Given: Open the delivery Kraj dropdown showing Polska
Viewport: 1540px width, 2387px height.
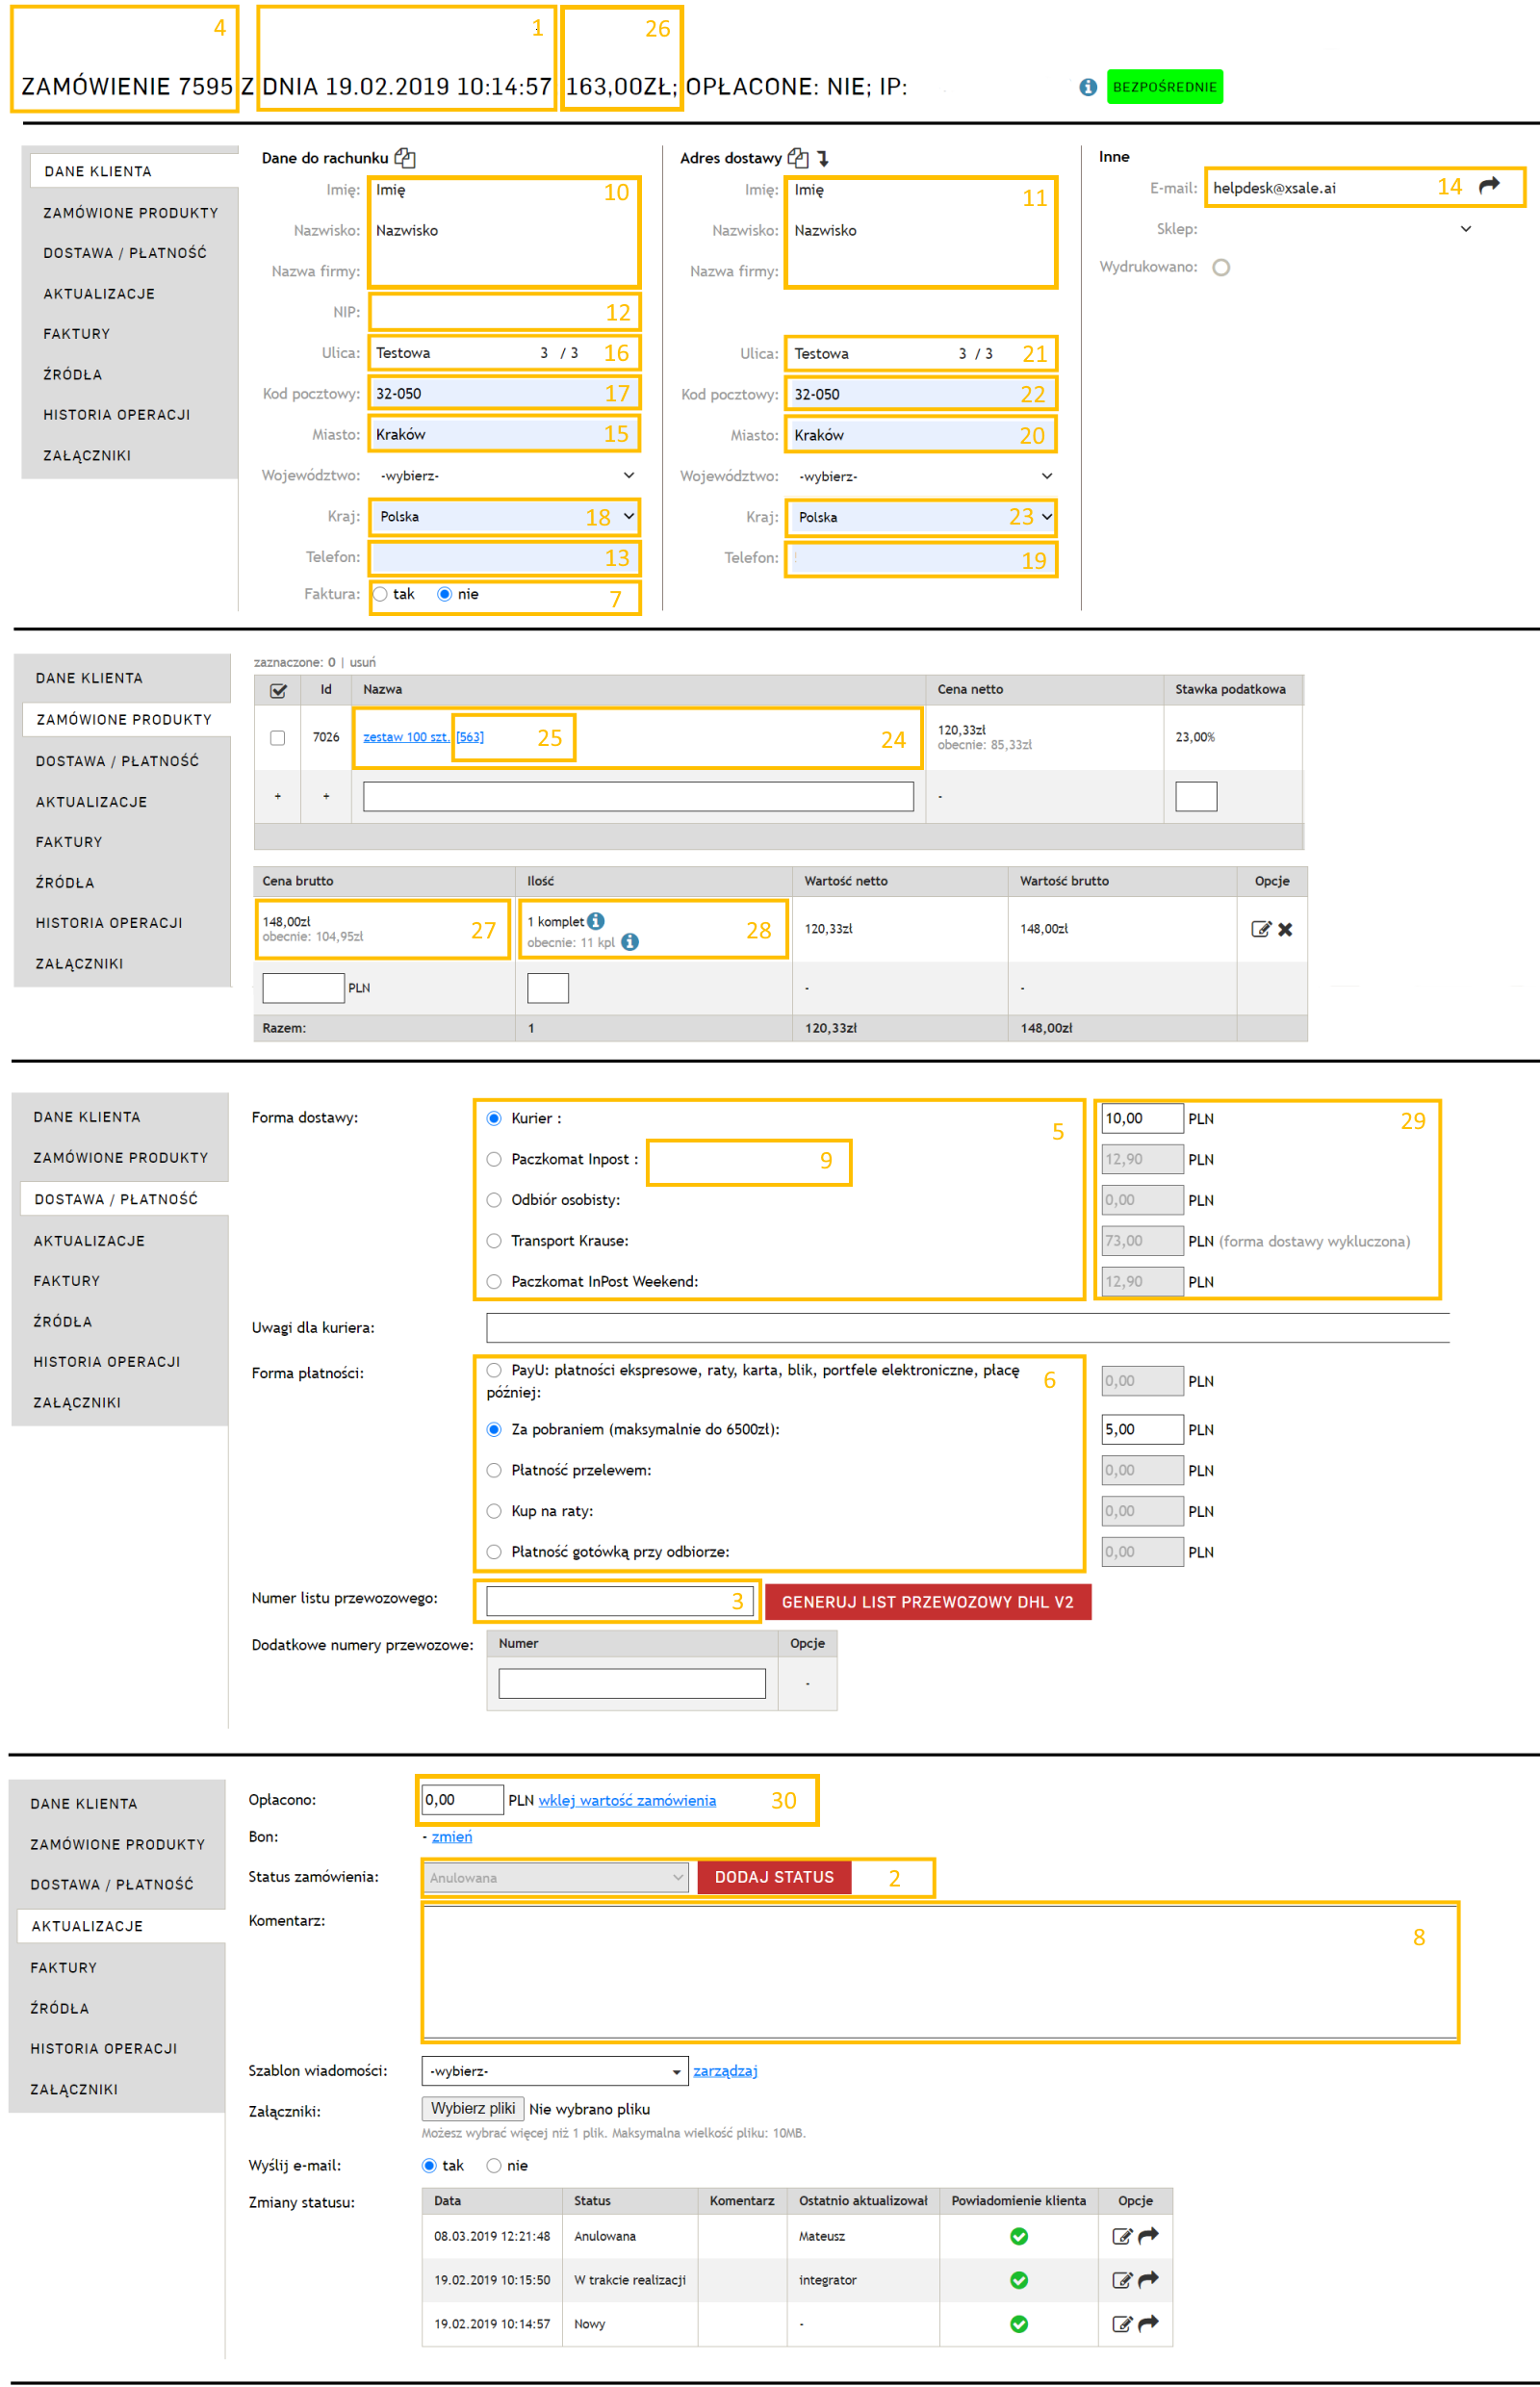Looking at the screenshot, I should pos(921,517).
